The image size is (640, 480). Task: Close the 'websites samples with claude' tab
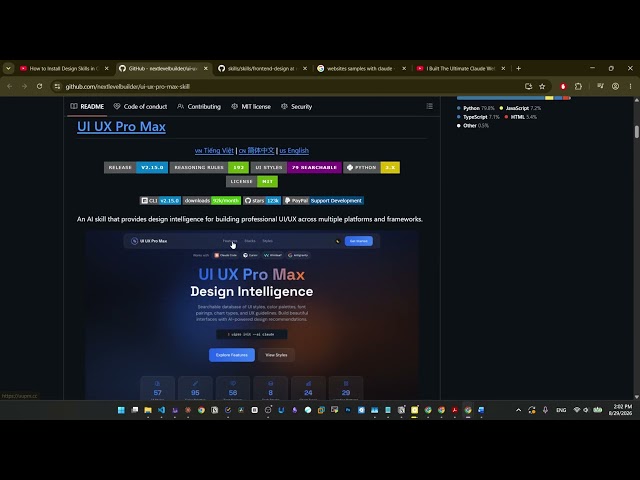(x=404, y=69)
